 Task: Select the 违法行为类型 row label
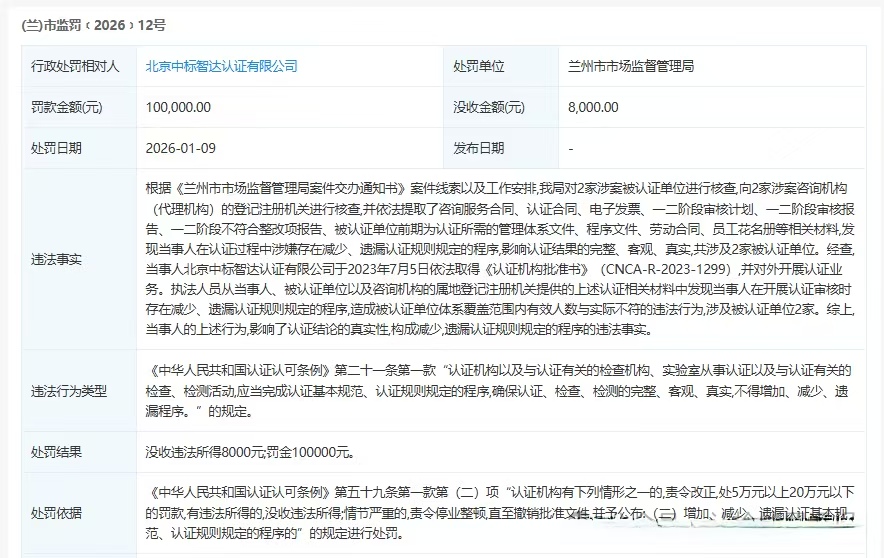coord(79,391)
